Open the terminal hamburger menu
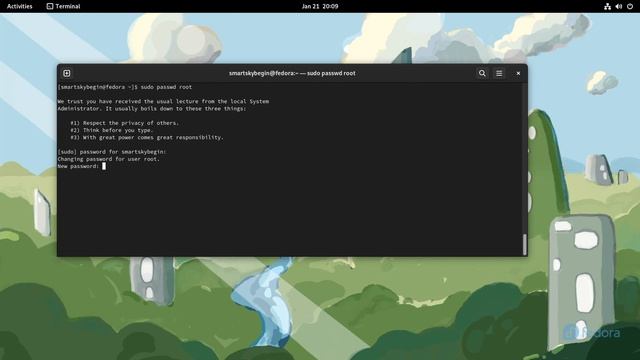 pyautogui.click(x=499, y=73)
